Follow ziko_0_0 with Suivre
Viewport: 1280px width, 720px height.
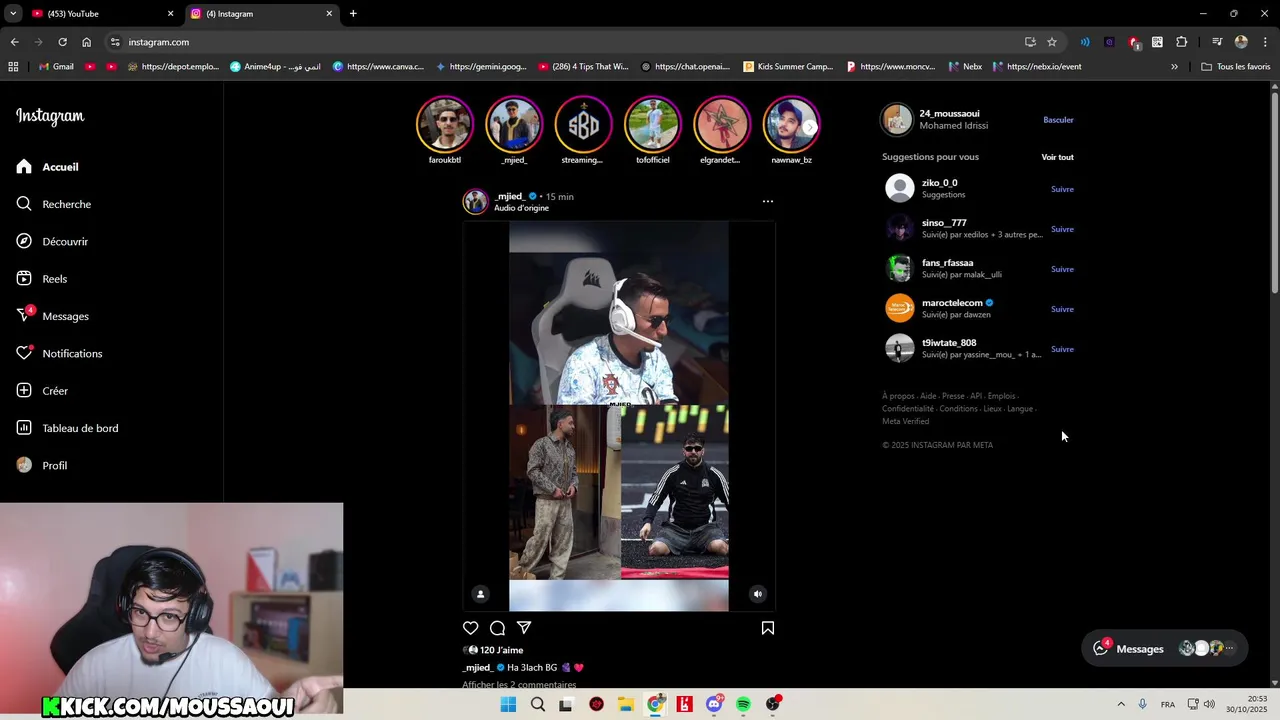coord(1062,189)
